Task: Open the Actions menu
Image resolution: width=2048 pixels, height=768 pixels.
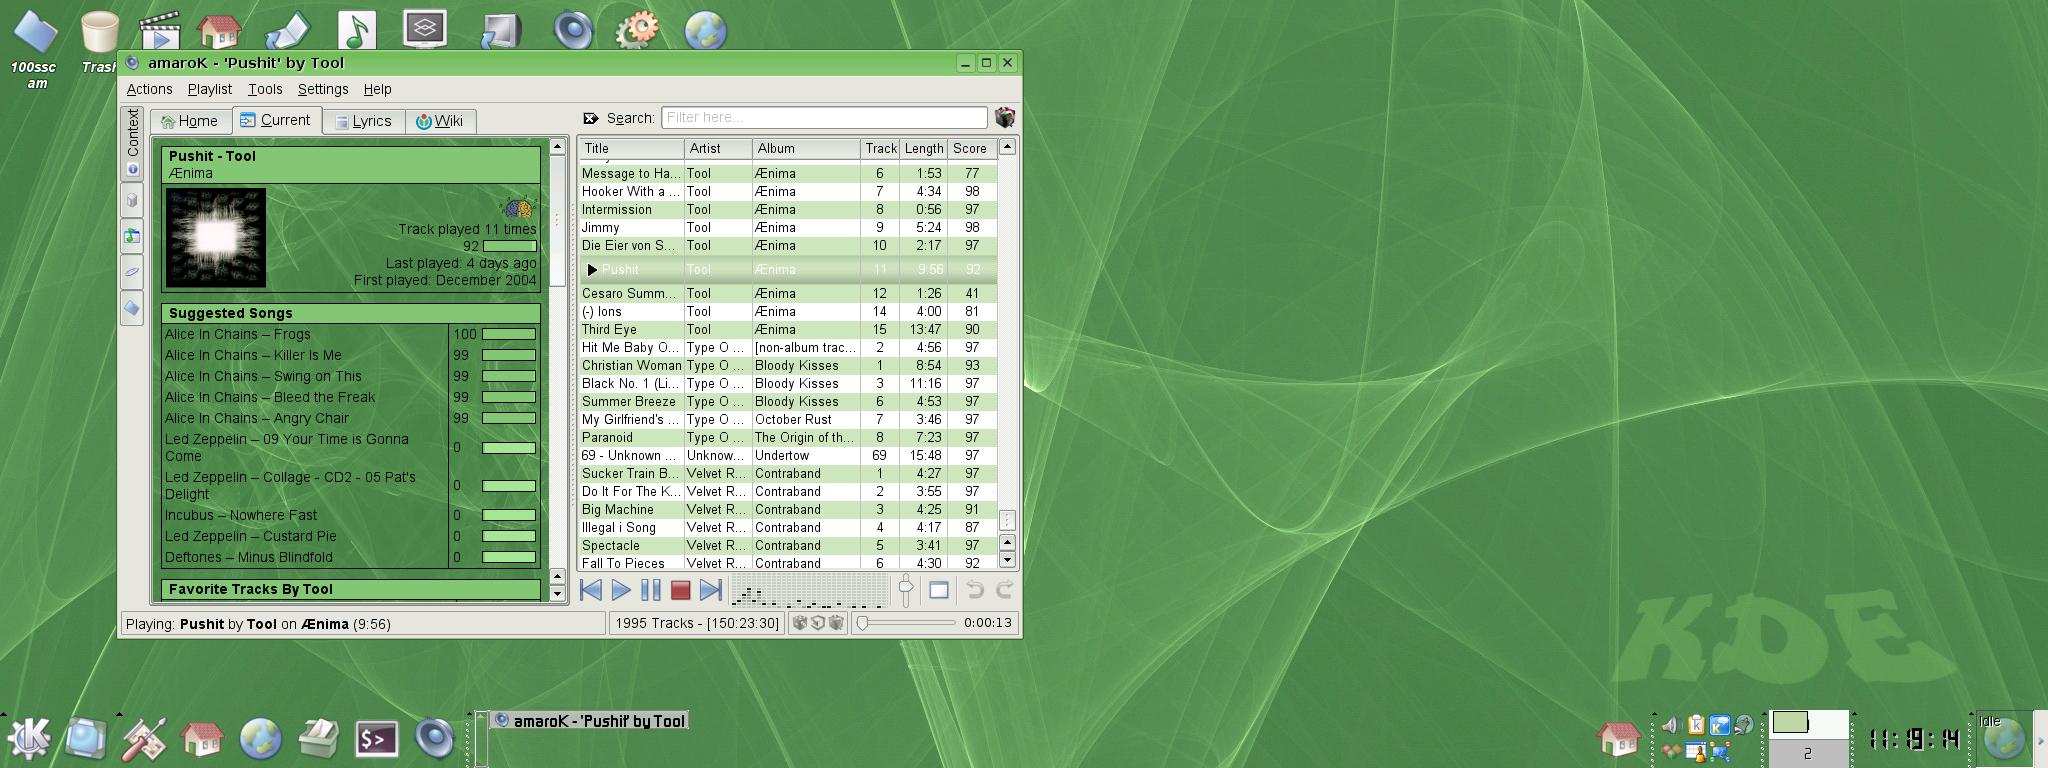Action: tap(149, 89)
